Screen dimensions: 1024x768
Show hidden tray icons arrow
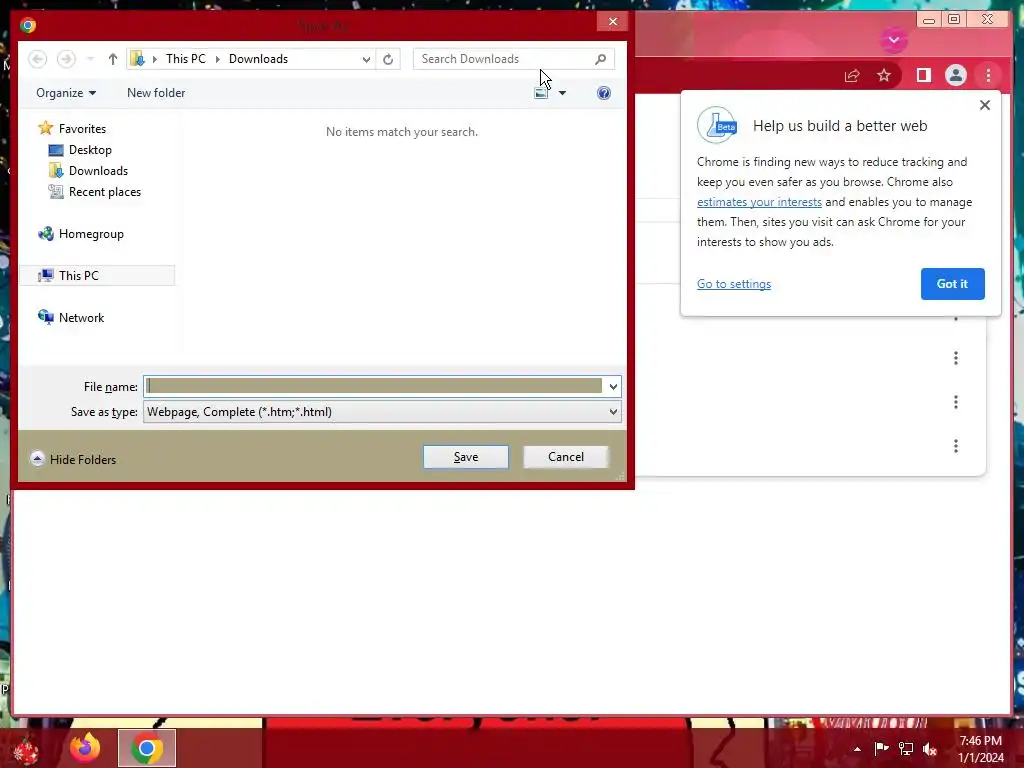[857, 749]
